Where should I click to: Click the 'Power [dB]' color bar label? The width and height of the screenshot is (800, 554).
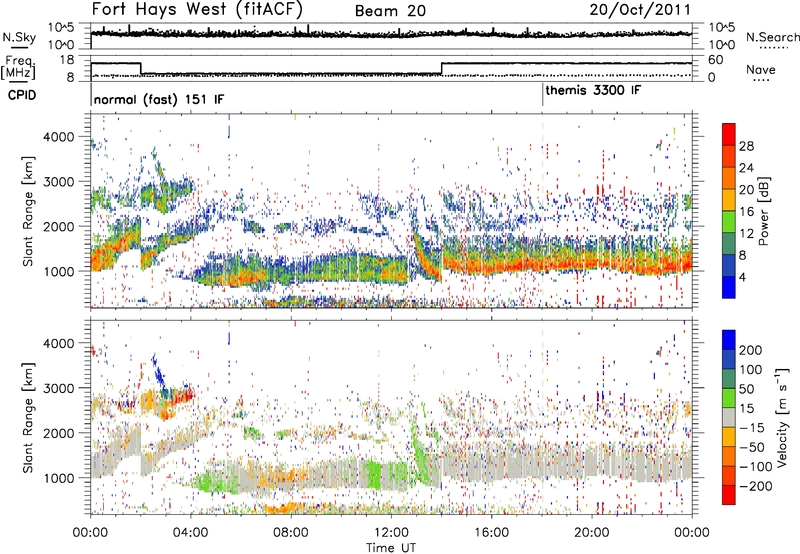tap(763, 211)
